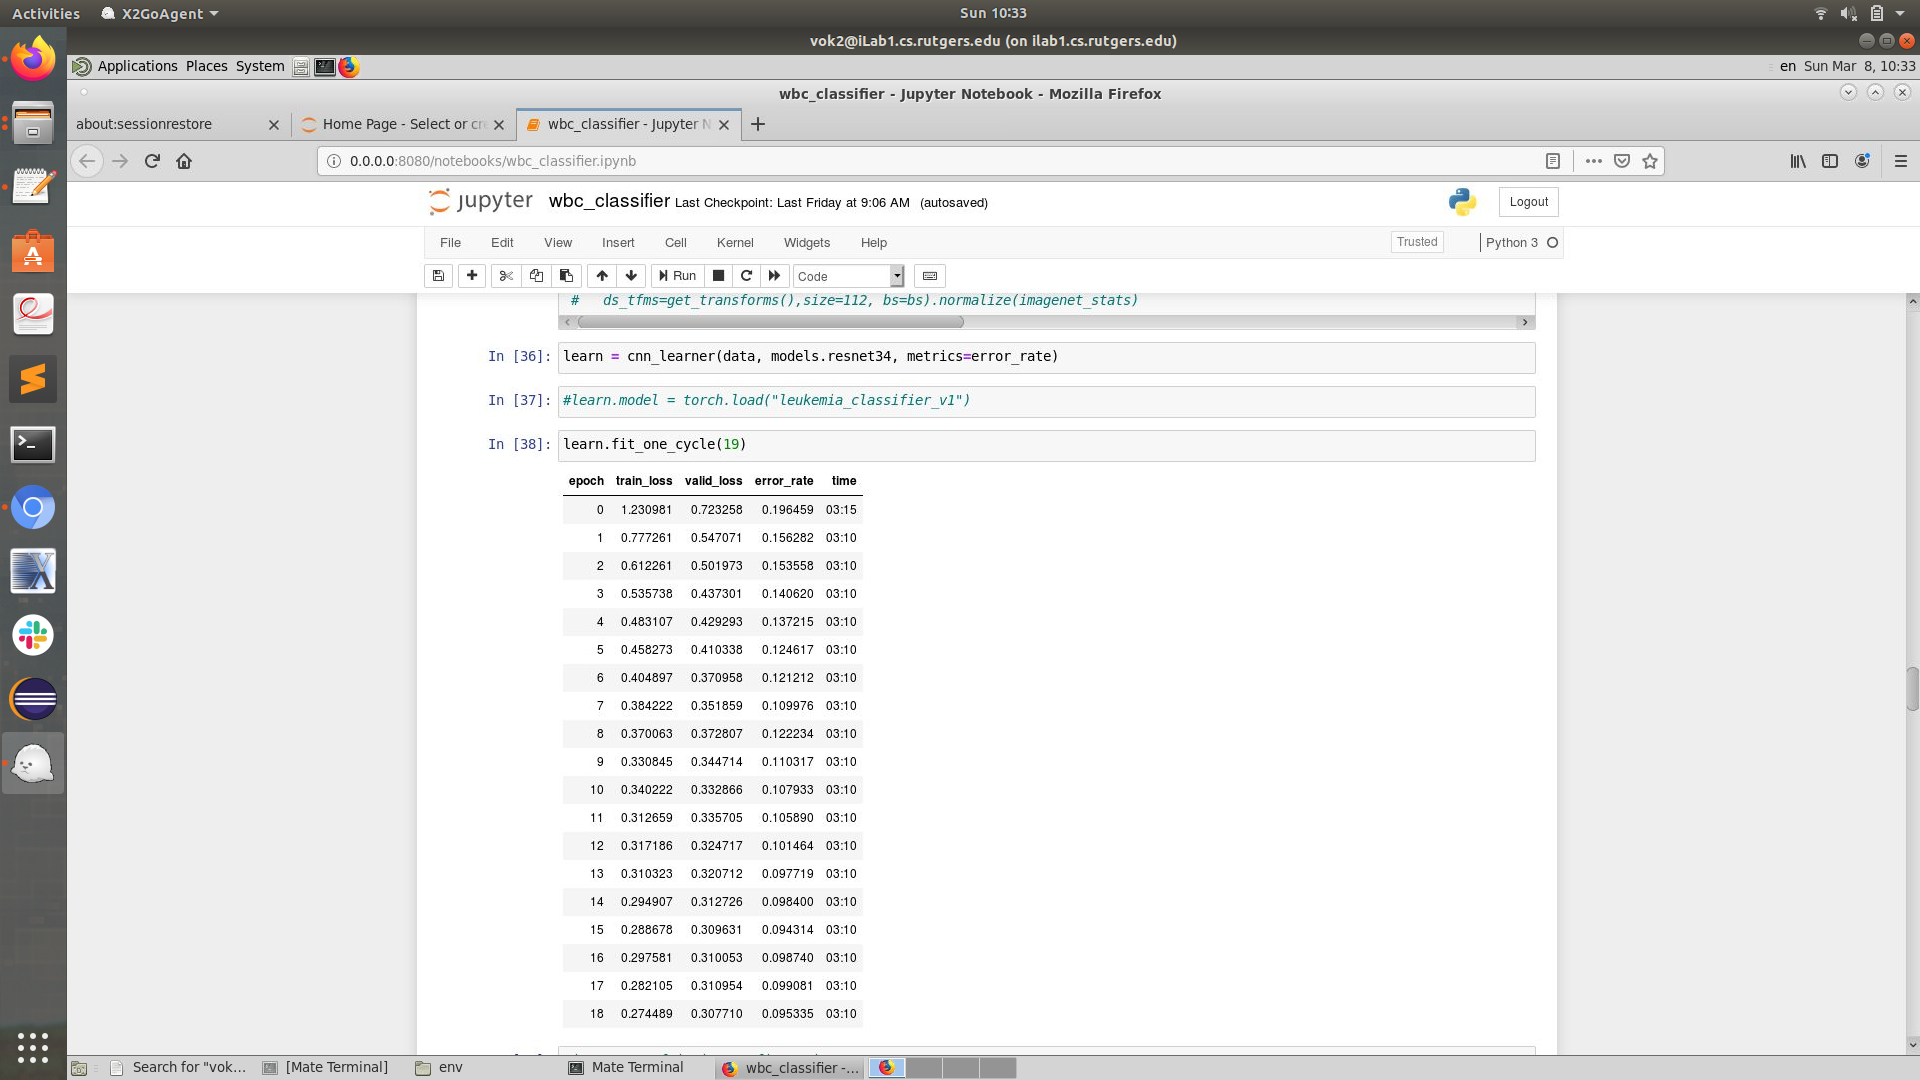
Task: Move selected cell up
Action: tap(602, 276)
